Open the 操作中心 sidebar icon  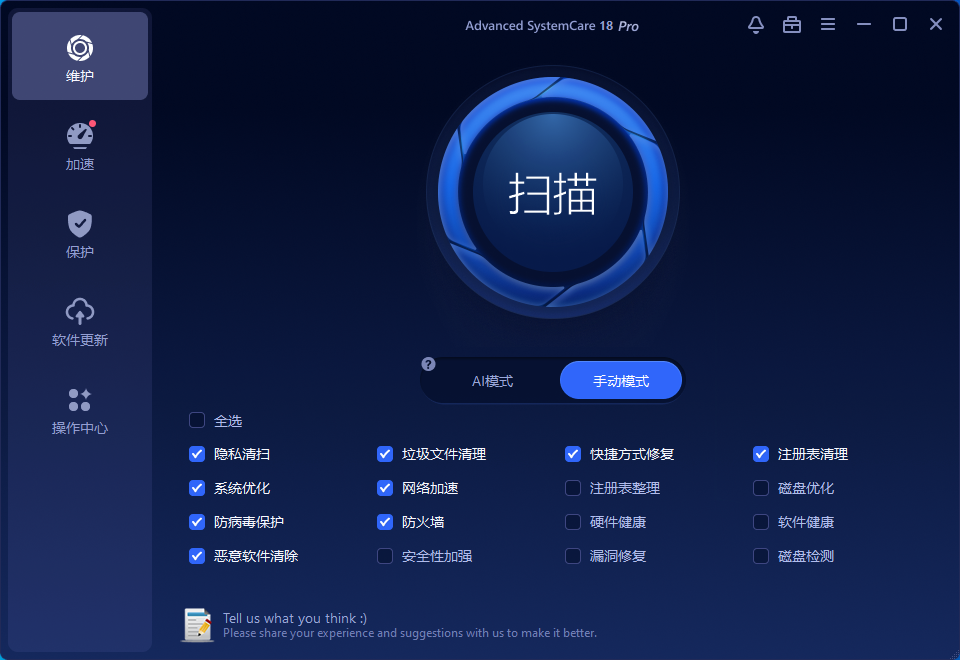point(80,400)
